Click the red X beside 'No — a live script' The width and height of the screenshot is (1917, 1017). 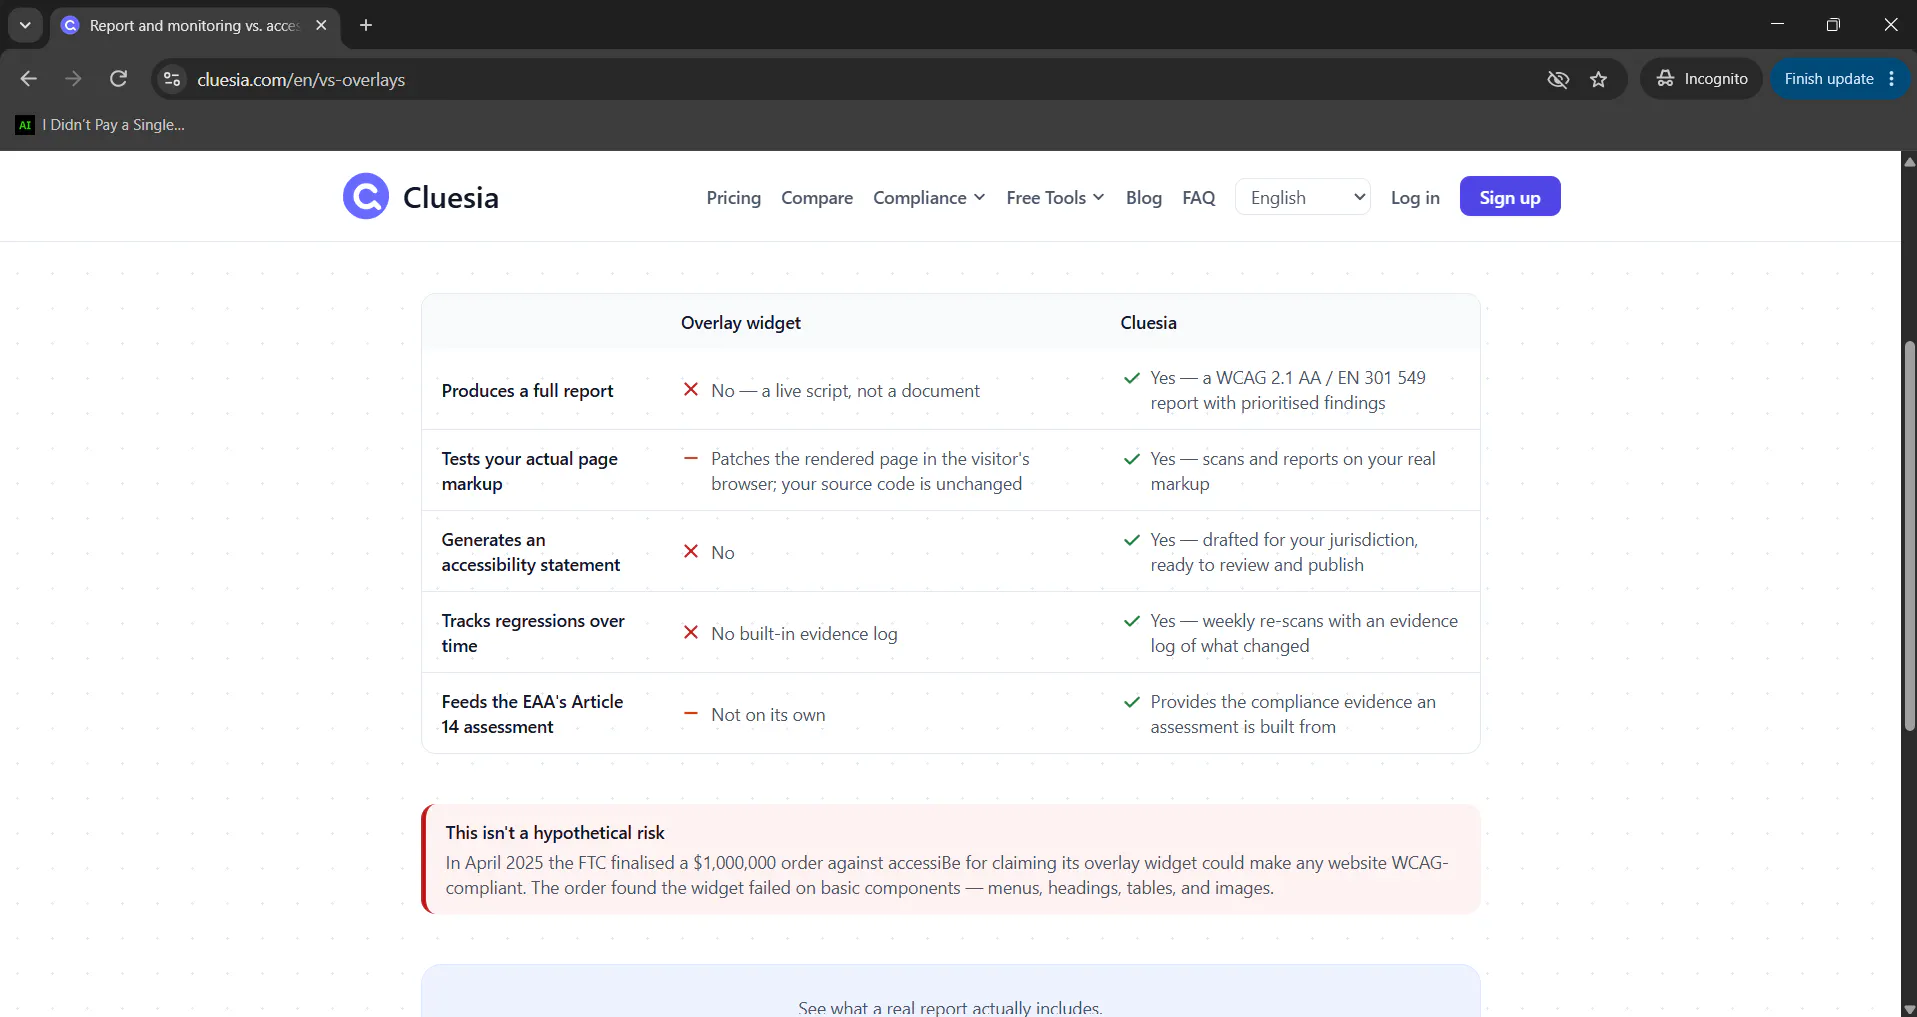point(691,389)
